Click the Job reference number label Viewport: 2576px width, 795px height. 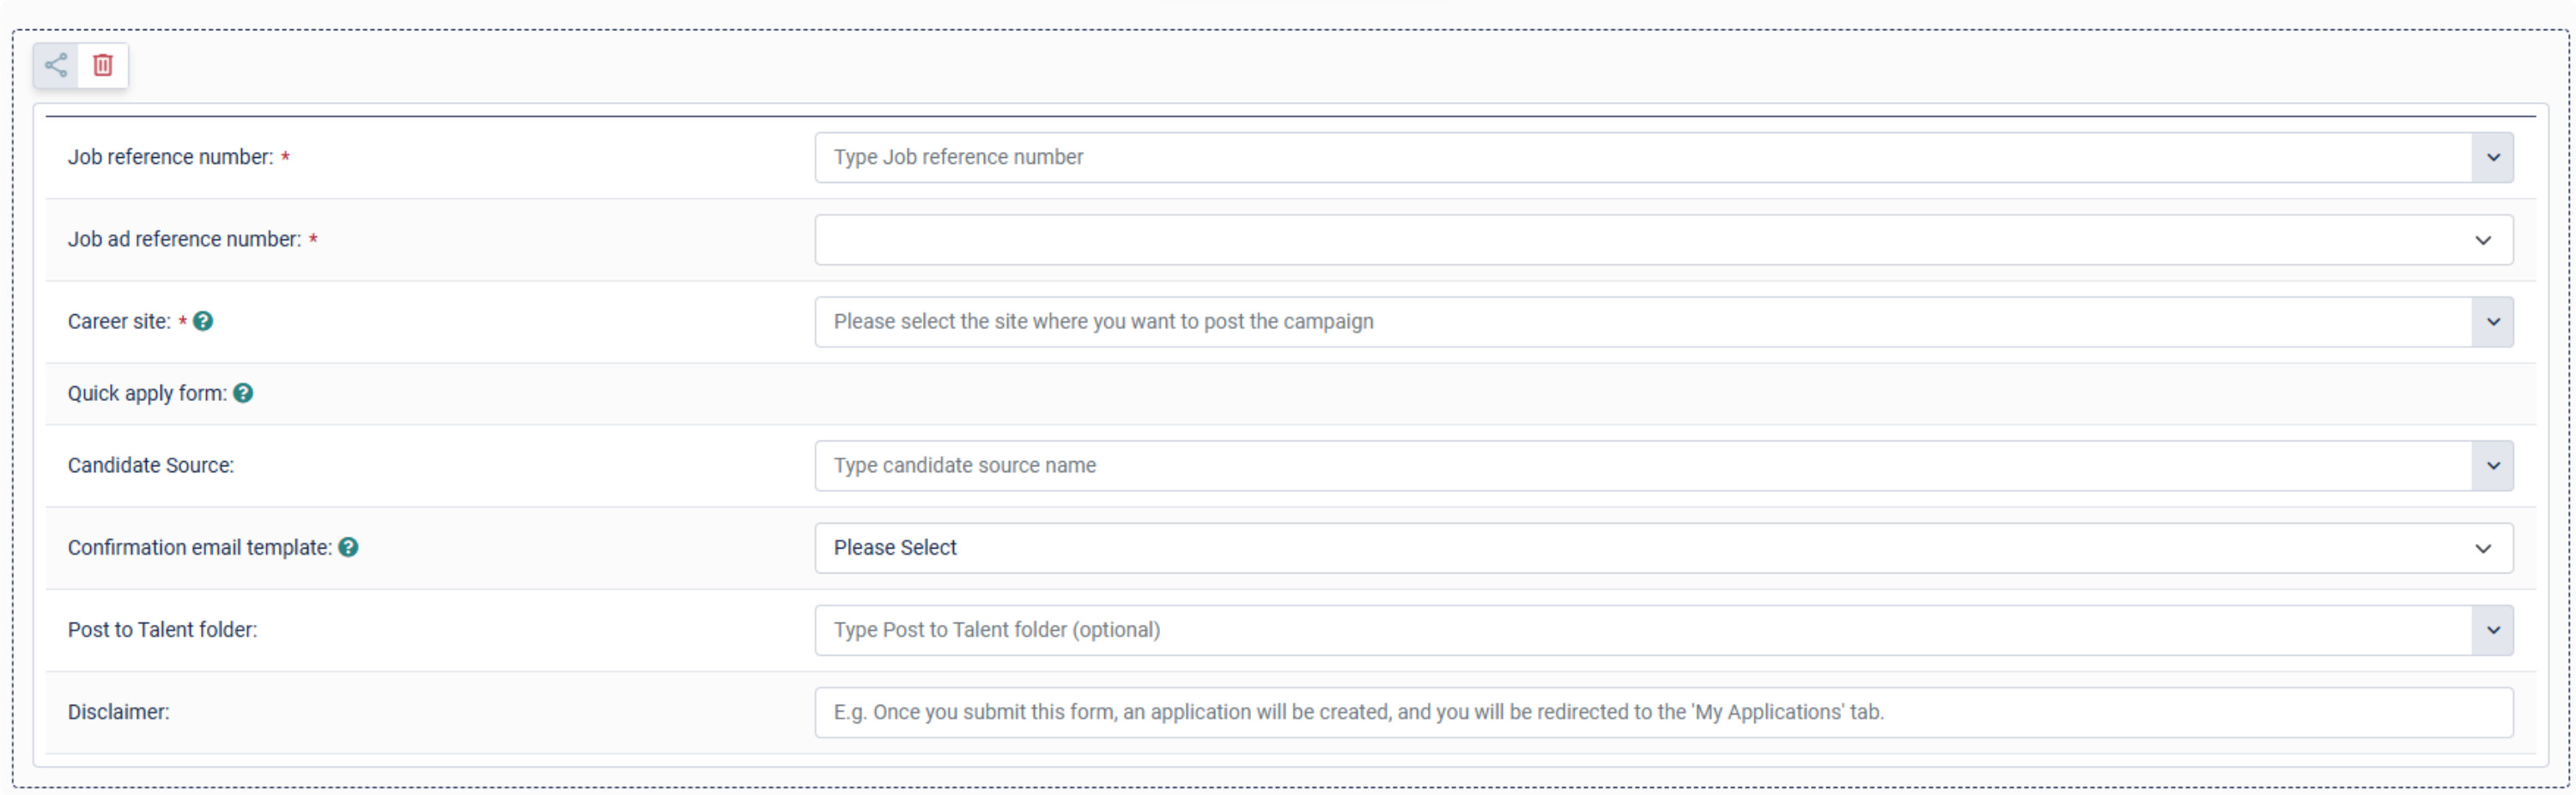click(170, 157)
